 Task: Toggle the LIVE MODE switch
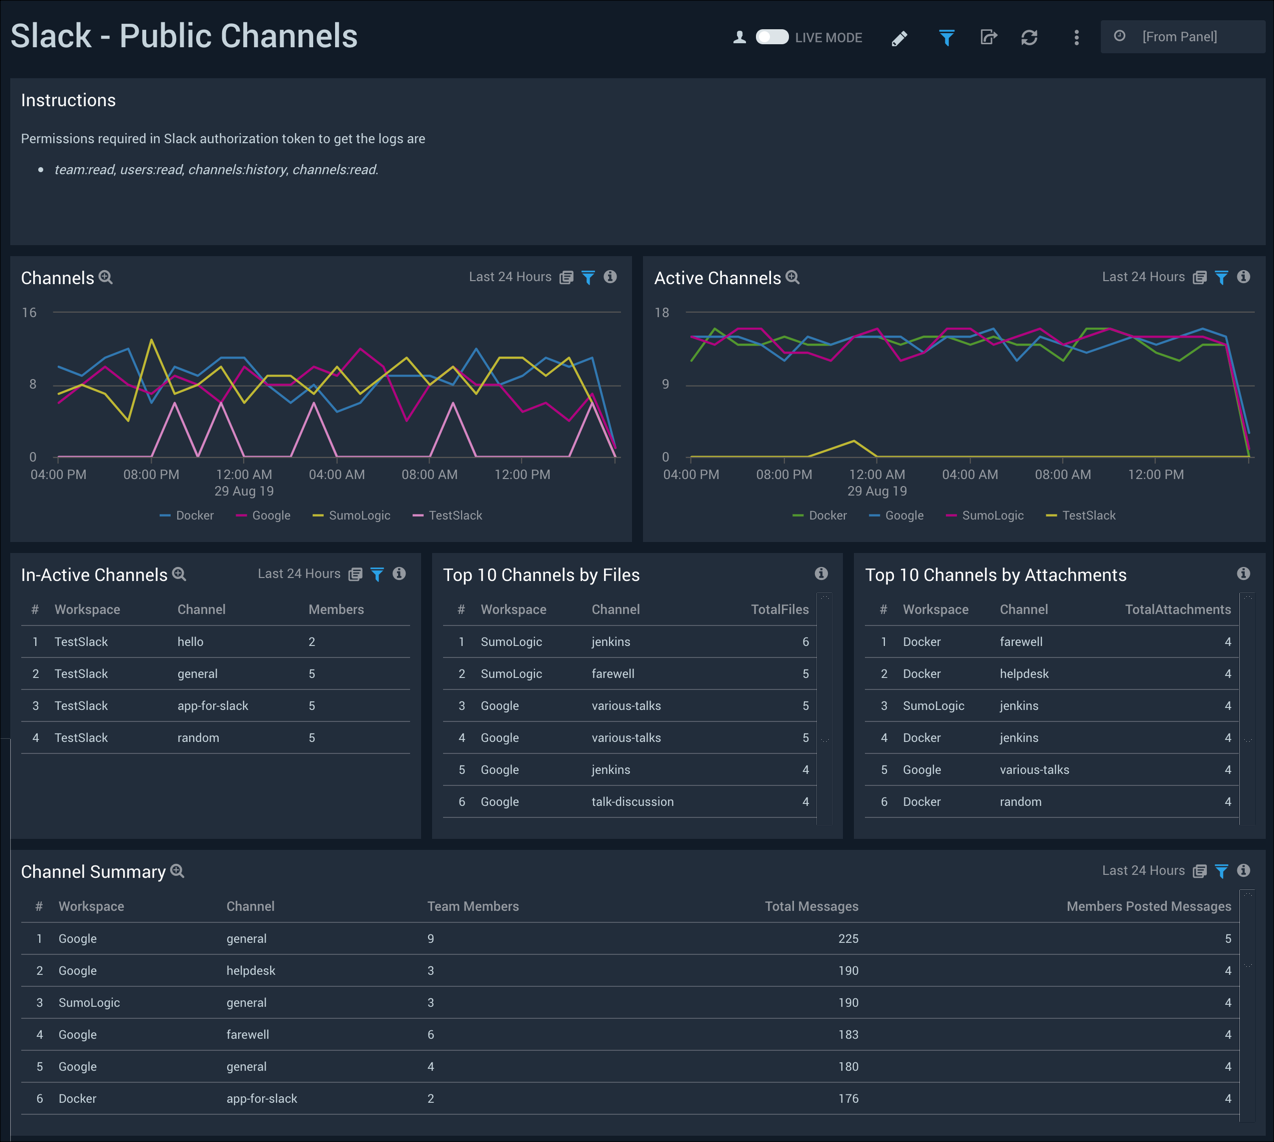click(x=772, y=37)
